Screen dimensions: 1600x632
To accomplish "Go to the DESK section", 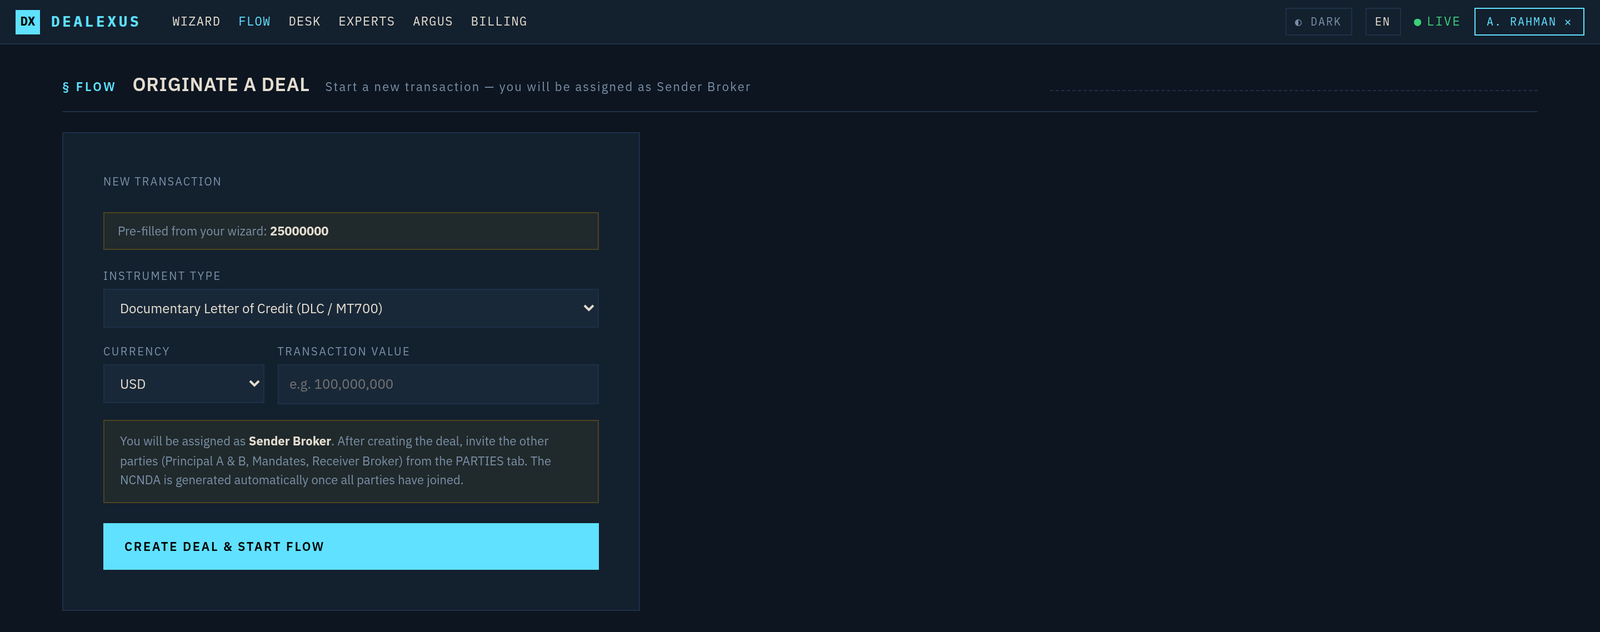I will [305, 21].
